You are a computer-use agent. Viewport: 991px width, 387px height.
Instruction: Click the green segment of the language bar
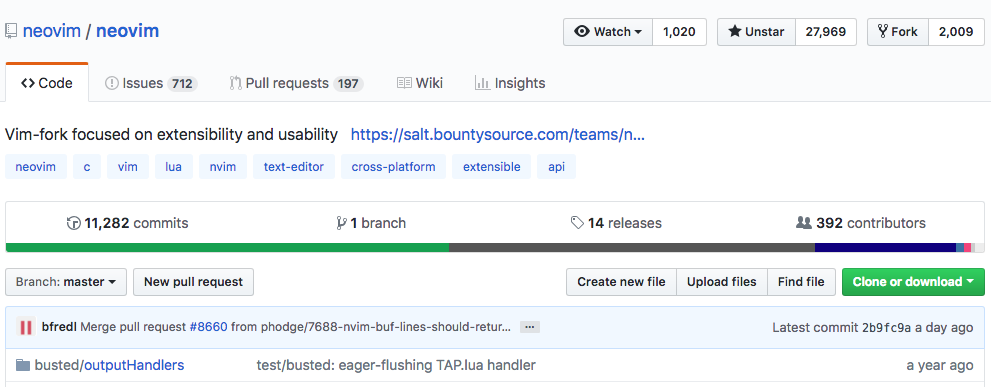tap(228, 248)
